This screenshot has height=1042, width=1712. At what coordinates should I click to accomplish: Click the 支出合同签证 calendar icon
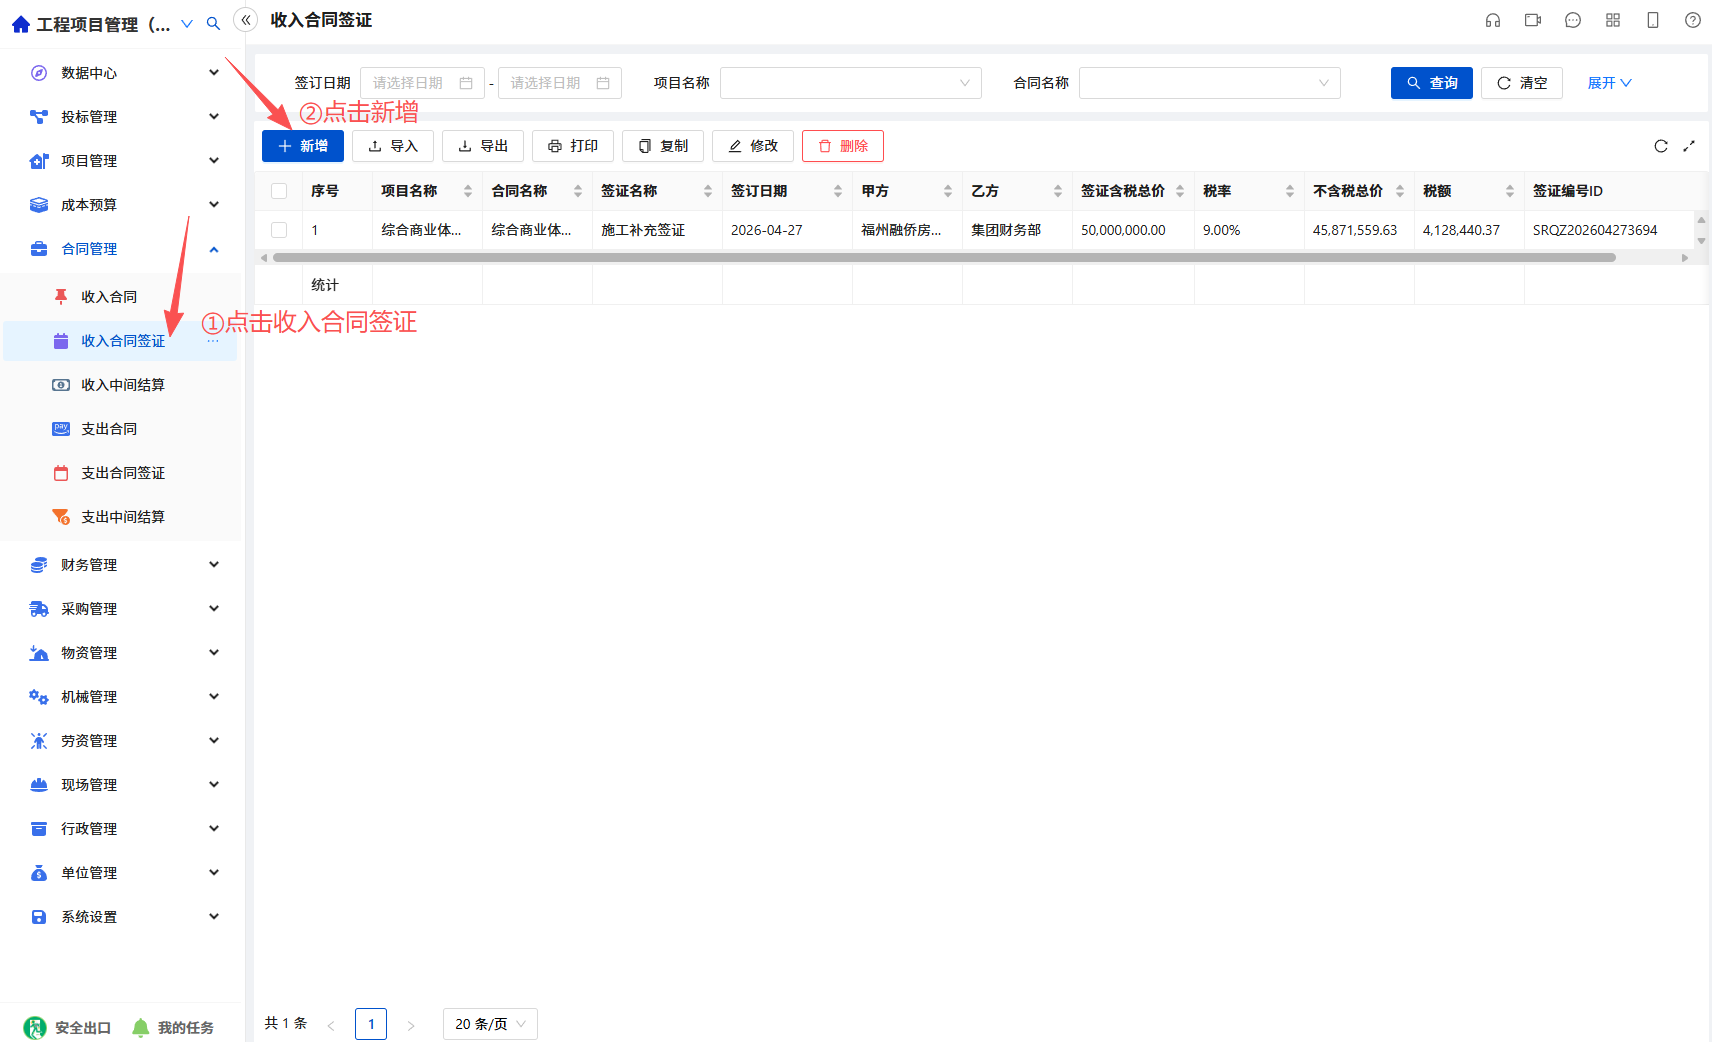[61, 473]
